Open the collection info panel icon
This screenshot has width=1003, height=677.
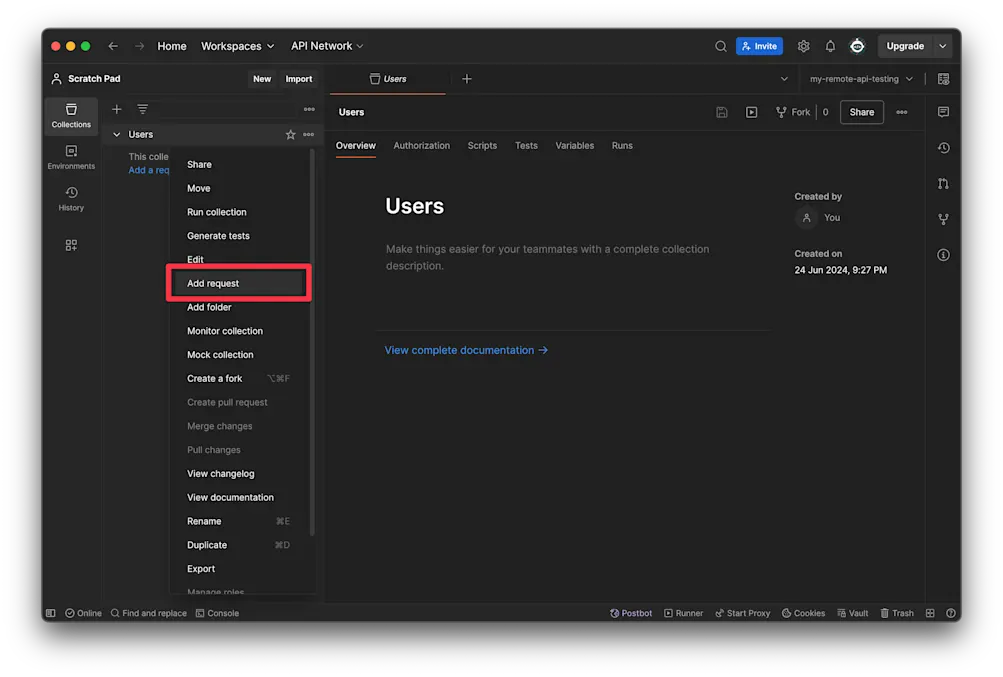coord(942,255)
